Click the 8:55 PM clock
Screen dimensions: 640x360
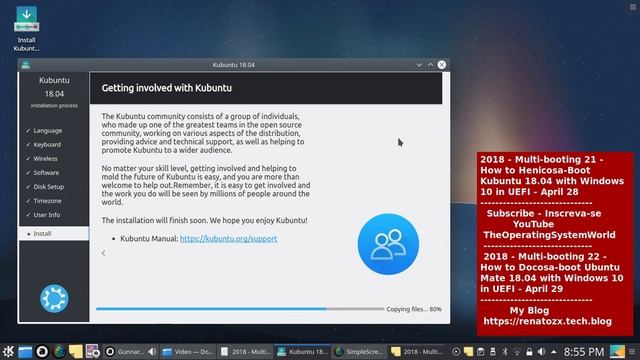click(x=584, y=352)
